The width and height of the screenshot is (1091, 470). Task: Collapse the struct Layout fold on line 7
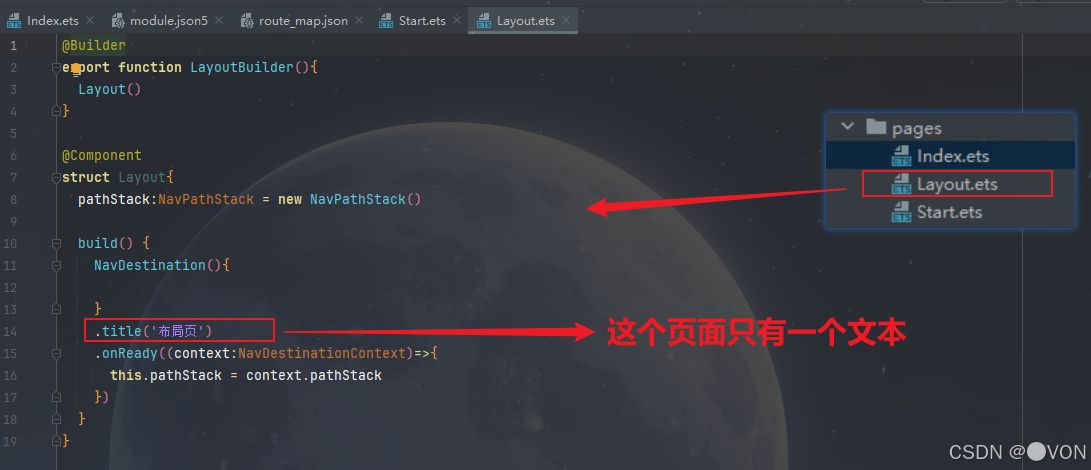56,178
